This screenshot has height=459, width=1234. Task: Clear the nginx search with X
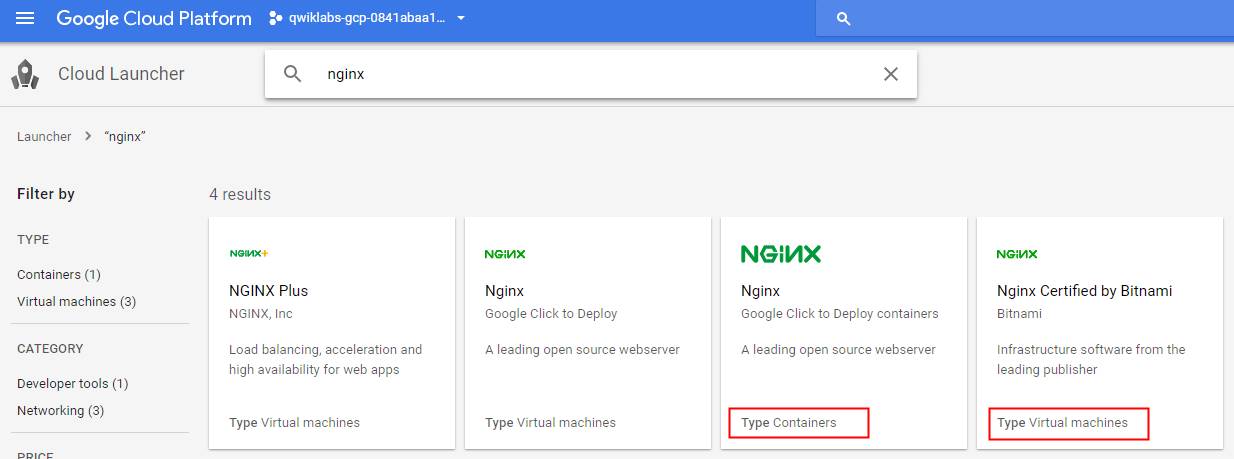(x=890, y=74)
